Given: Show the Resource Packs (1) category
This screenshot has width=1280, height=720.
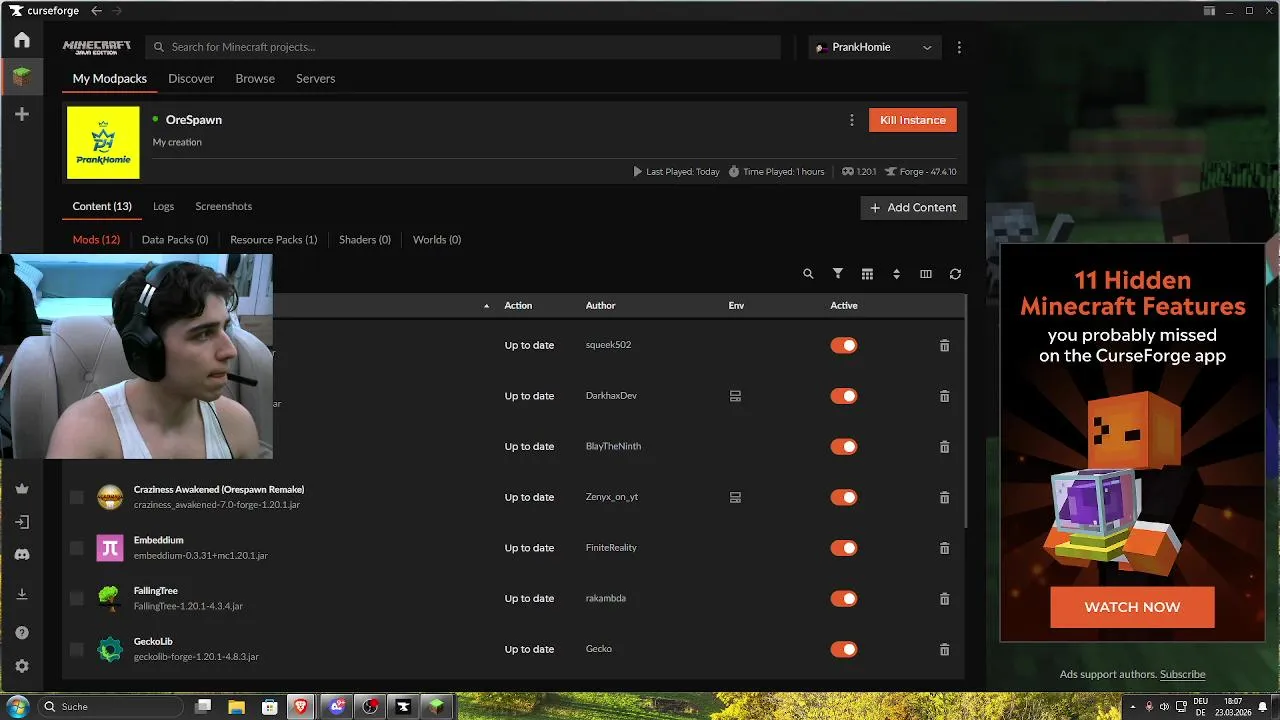Looking at the screenshot, I should tap(273, 240).
